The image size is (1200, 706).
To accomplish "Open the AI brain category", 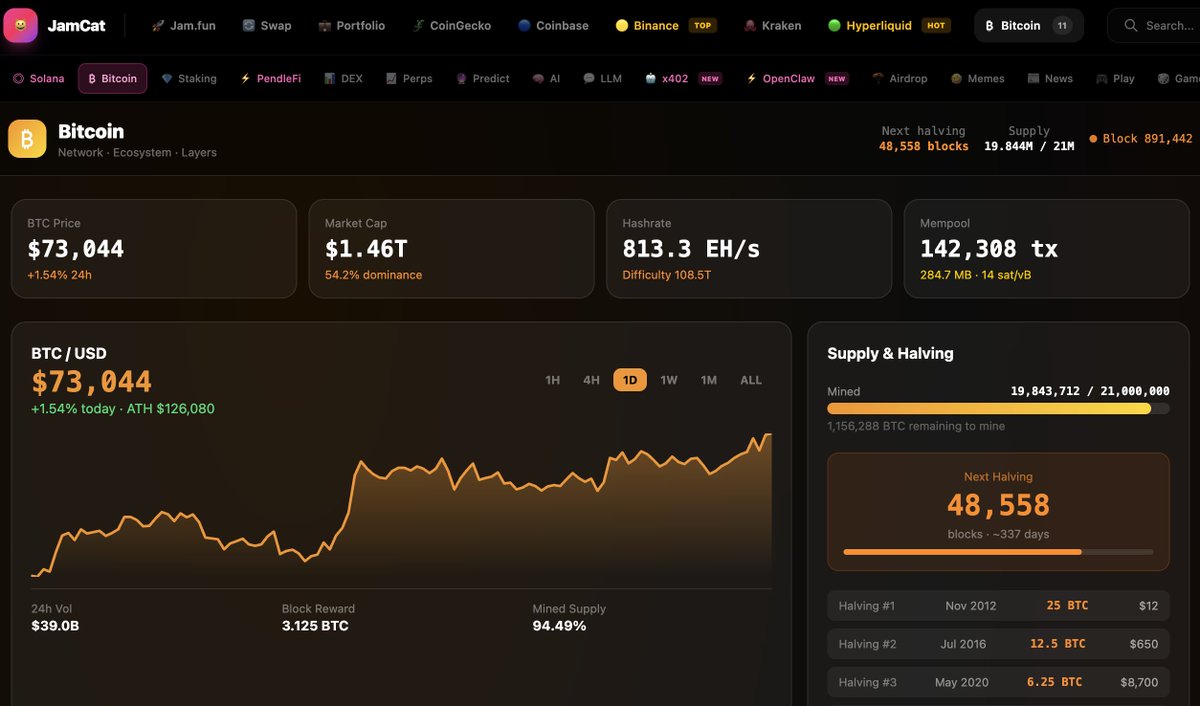I will [x=547, y=78].
